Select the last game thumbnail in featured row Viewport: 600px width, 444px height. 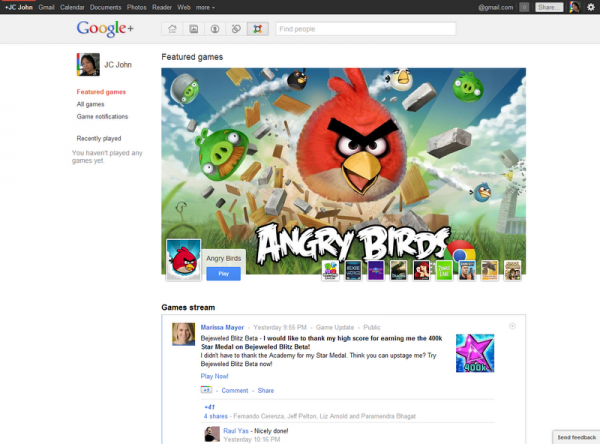(x=512, y=270)
